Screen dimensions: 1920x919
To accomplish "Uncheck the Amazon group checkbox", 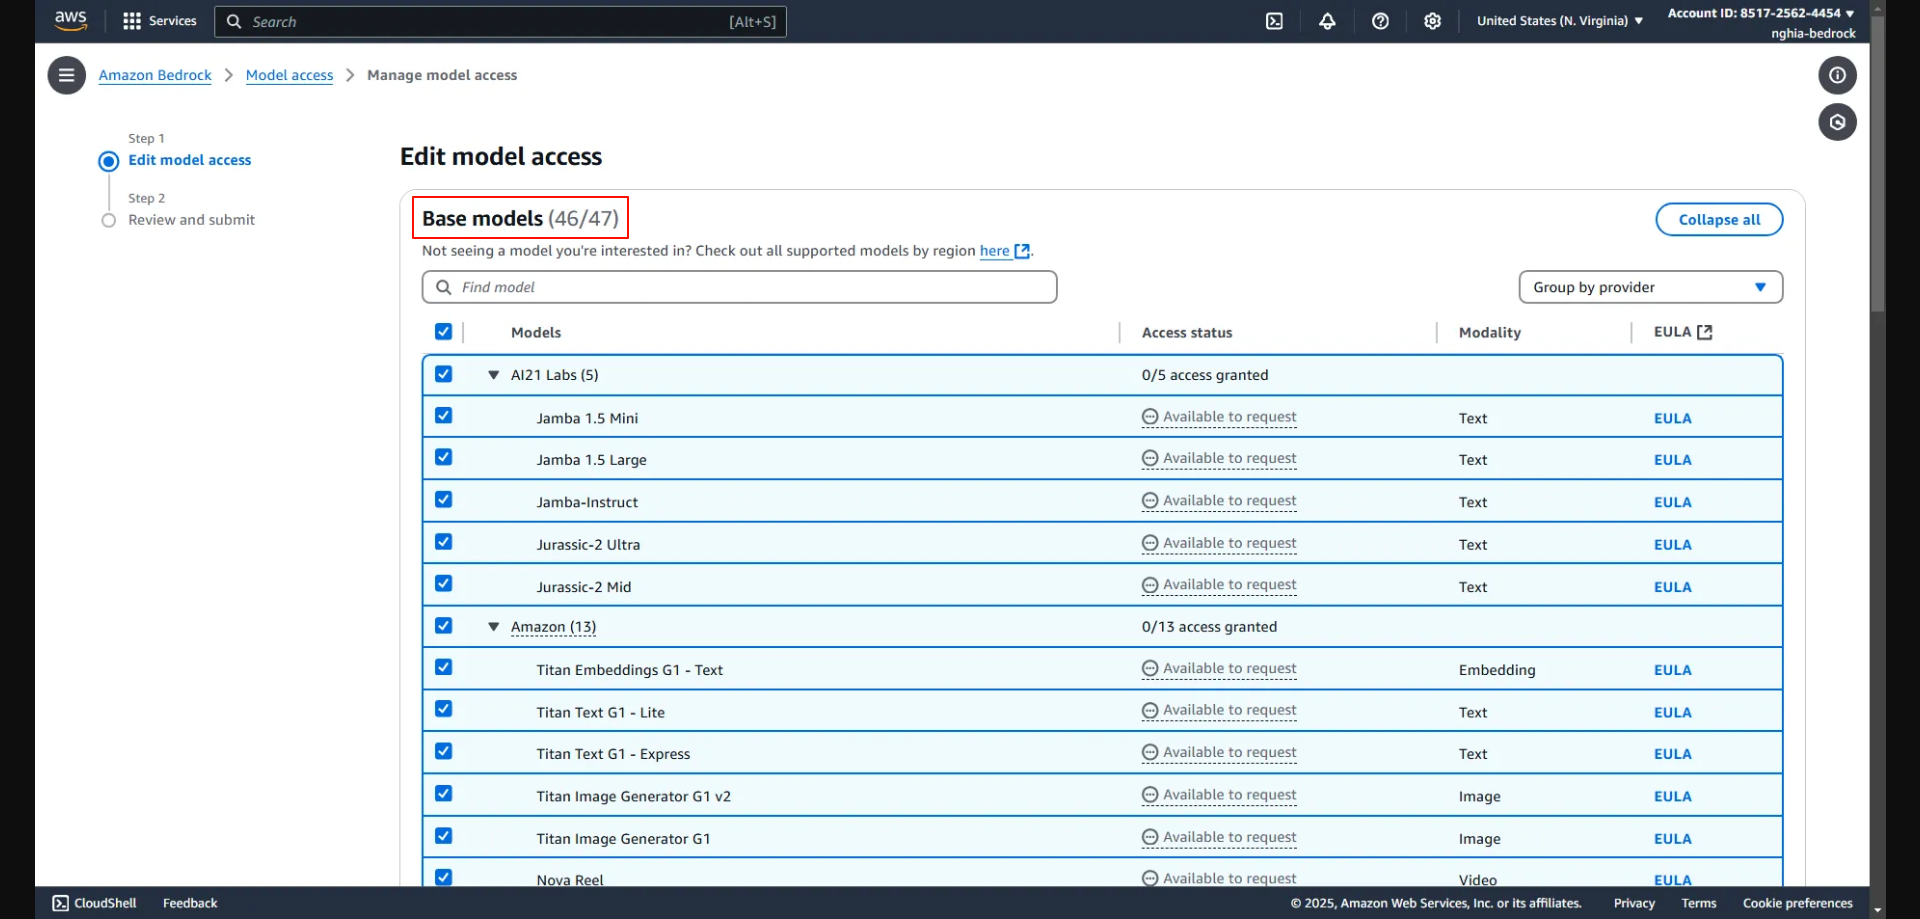I will pyautogui.click(x=444, y=626).
